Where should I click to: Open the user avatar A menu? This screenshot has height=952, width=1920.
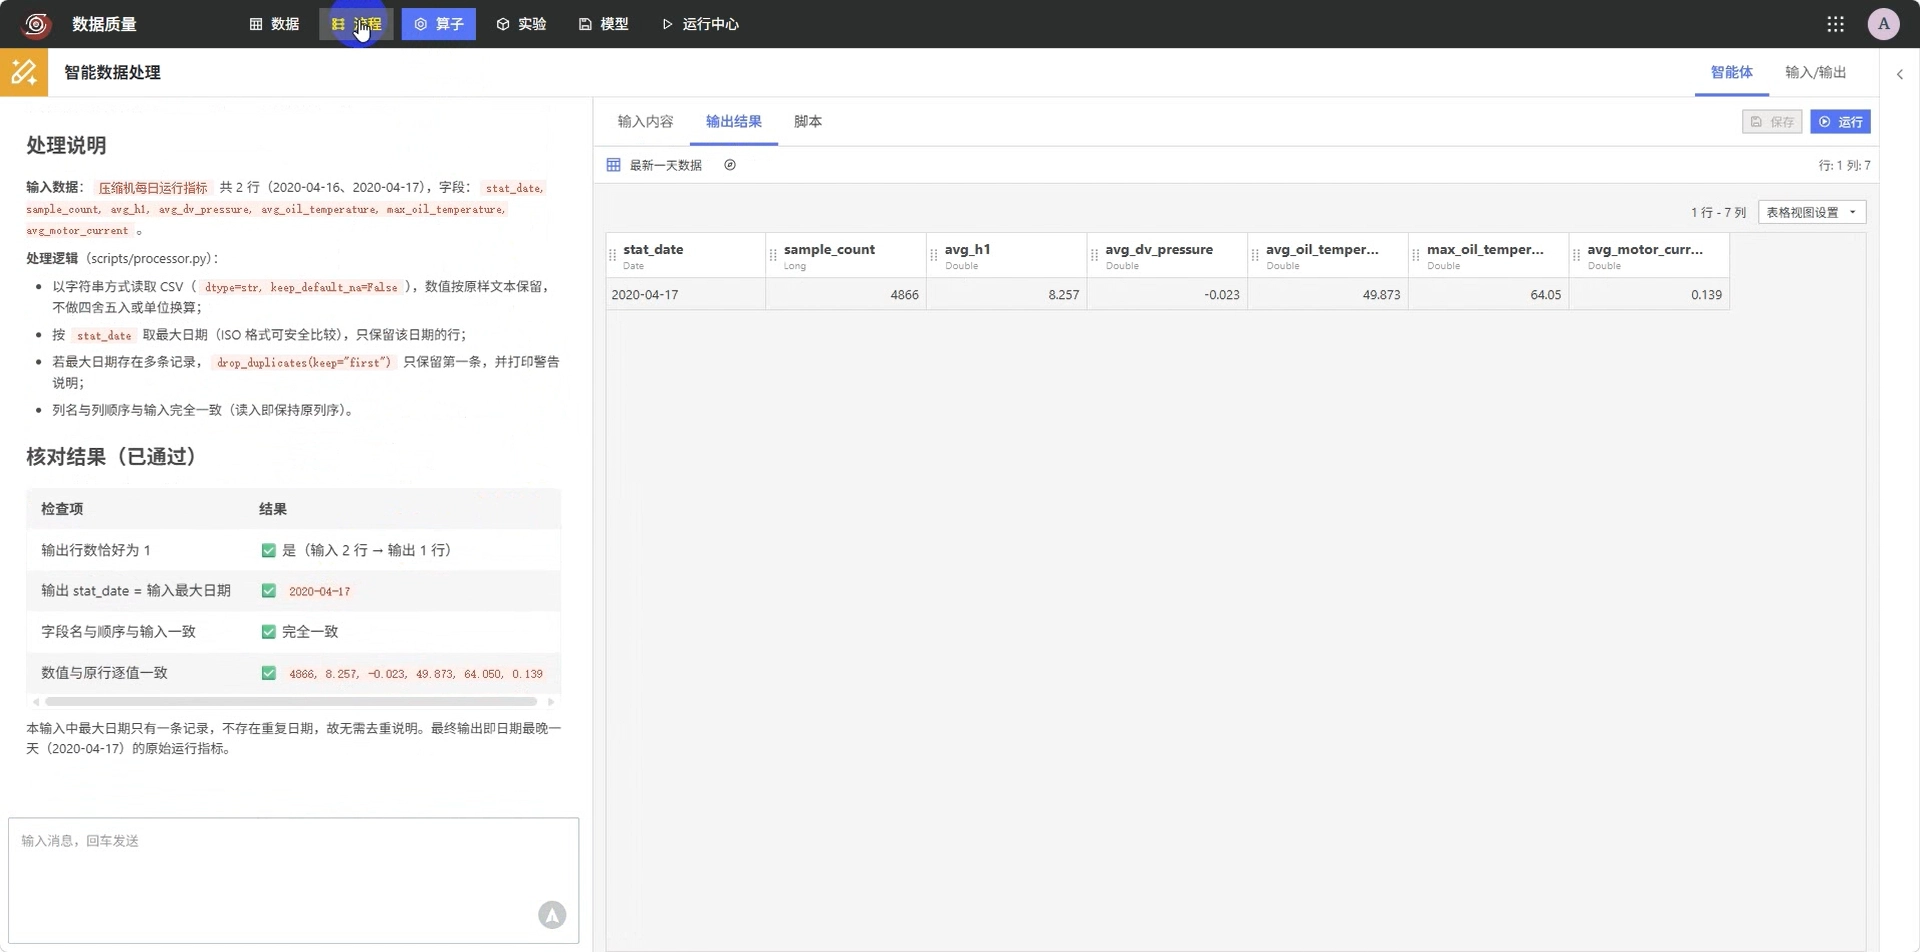coord(1883,24)
